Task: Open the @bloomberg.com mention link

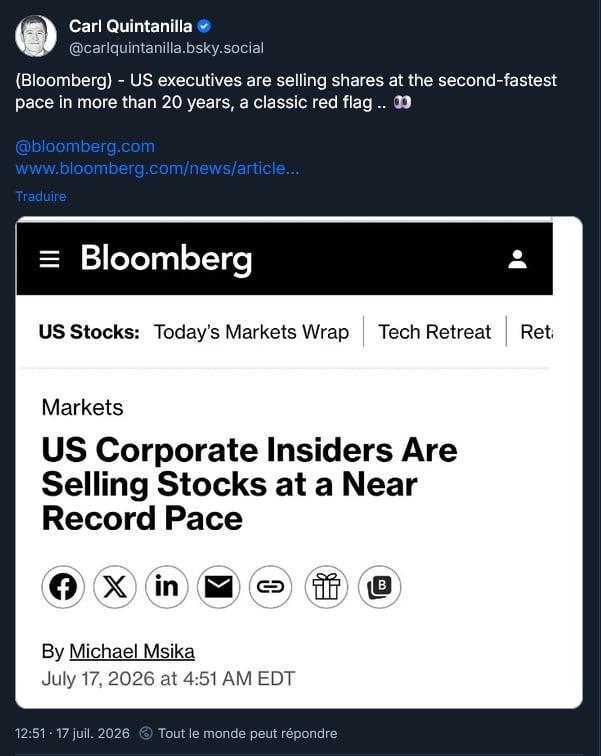Action: point(85,146)
